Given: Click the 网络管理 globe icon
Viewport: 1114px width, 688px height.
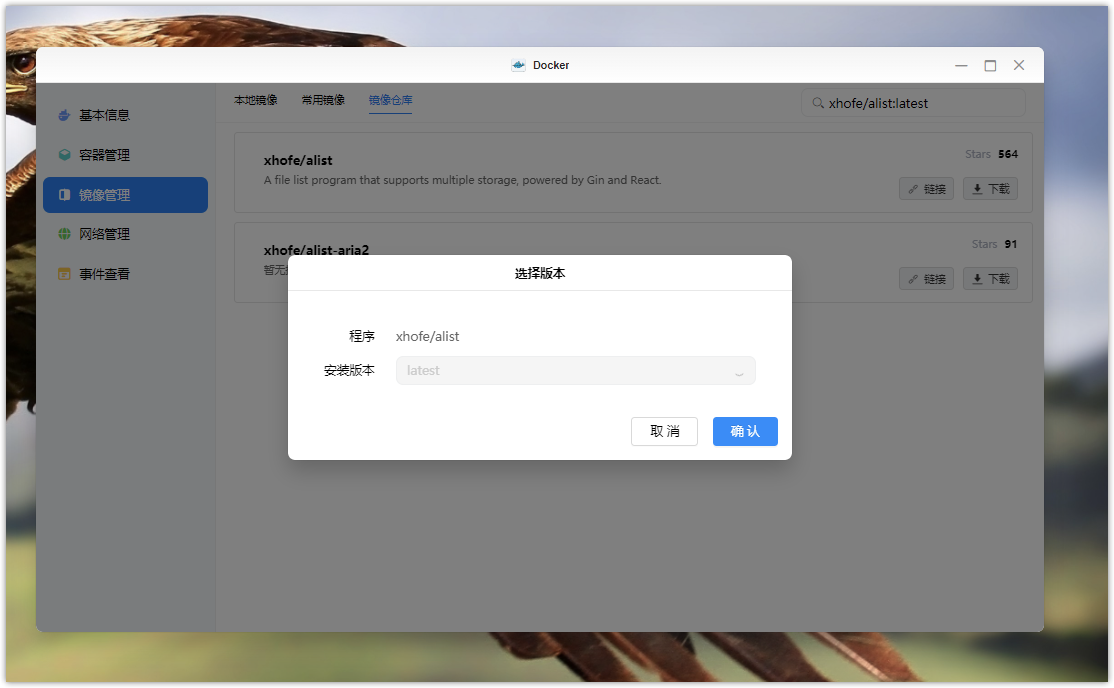Looking at the screenshot, I should [64, 234].
